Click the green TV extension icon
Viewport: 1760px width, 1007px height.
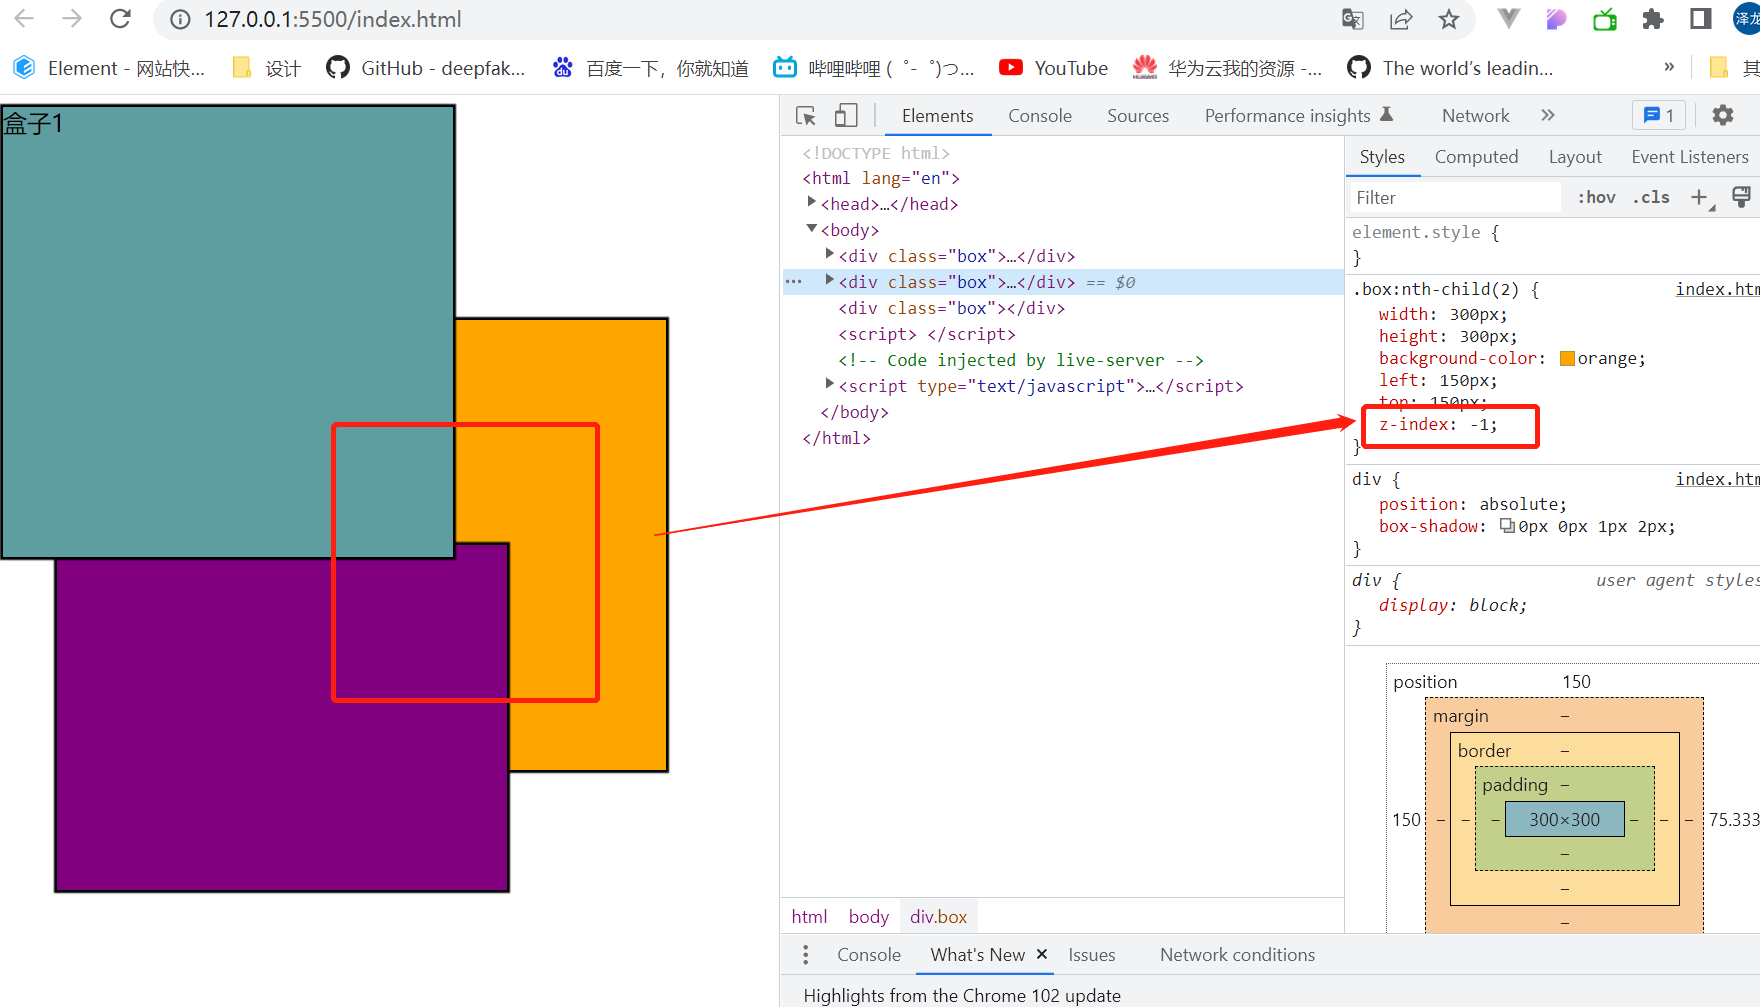pos(1605,19)
